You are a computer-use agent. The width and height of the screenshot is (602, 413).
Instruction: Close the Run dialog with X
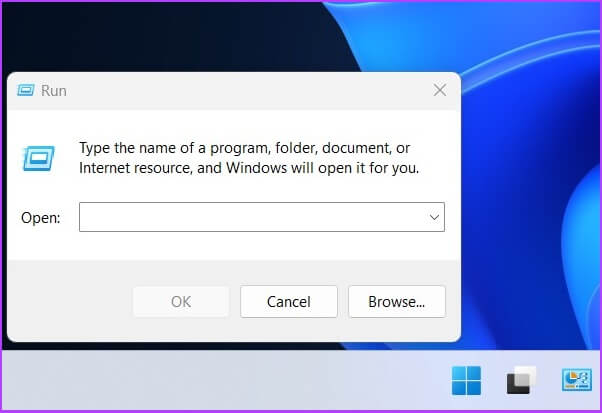coord(440,91)
